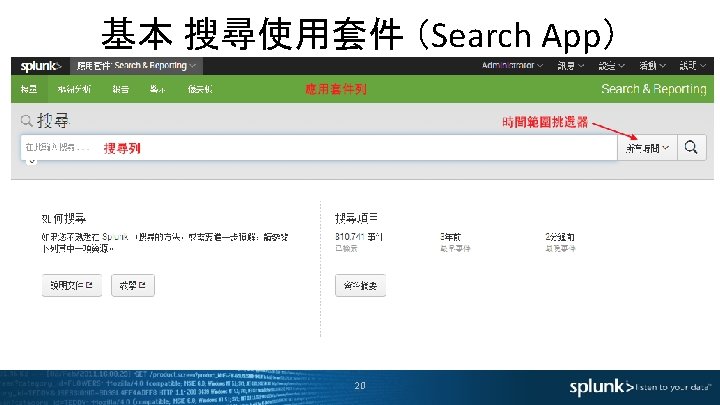Viewport: 720px width, 405px height.
Task: Open the time range picker dropdown
Action: tap(647, 148)
